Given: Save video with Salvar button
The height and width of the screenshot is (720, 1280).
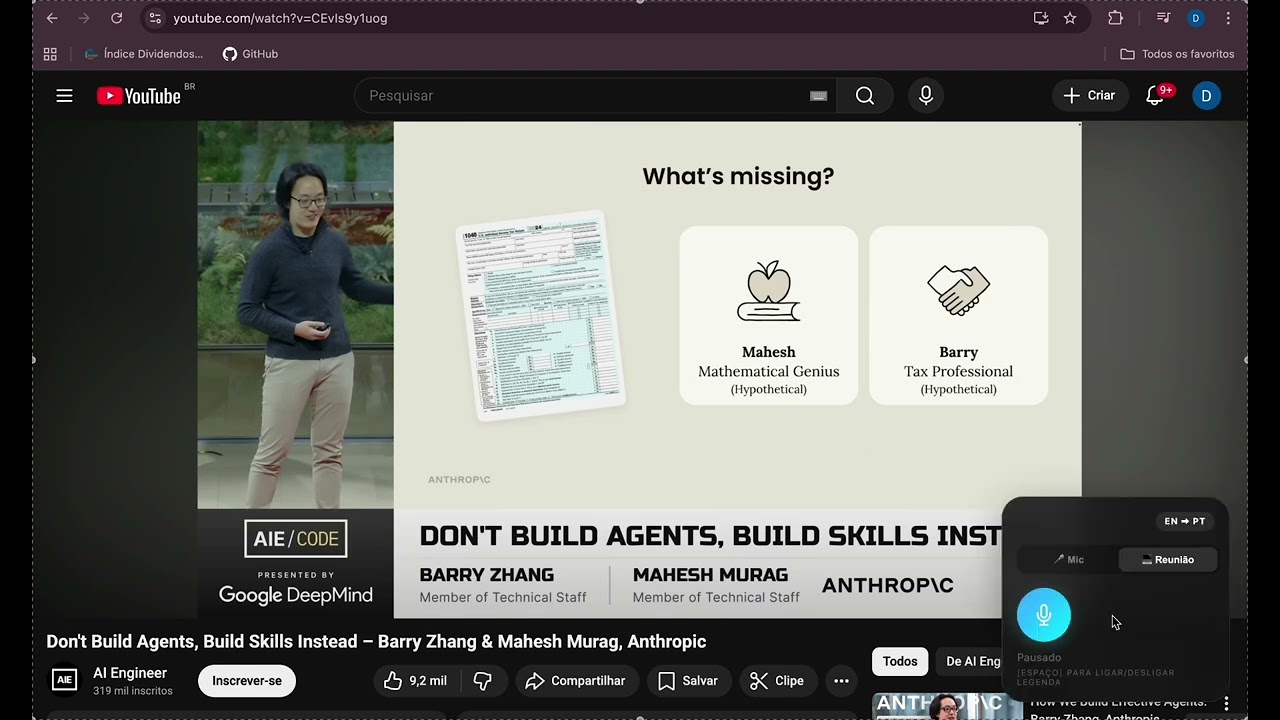Looking at the screenshot, I should coord(689,681).
